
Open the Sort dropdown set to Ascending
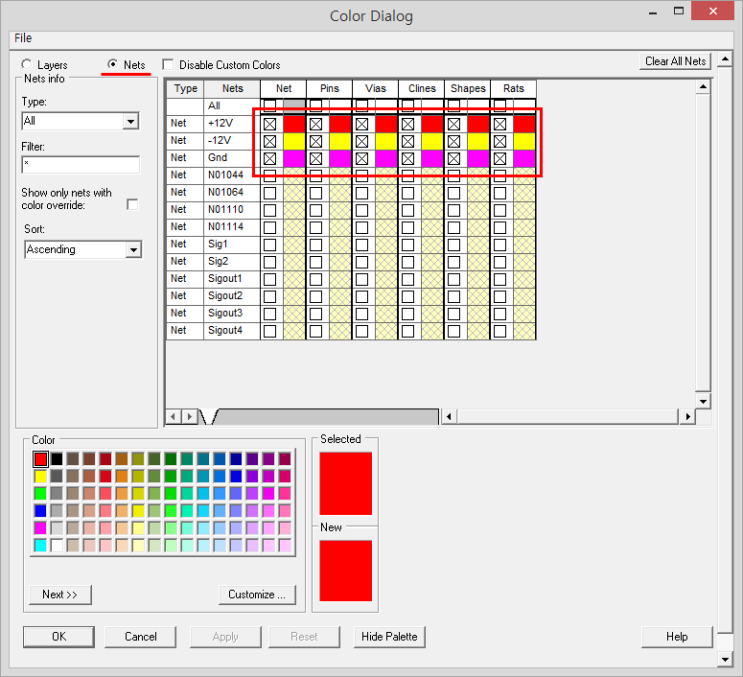tap(133, 250)
